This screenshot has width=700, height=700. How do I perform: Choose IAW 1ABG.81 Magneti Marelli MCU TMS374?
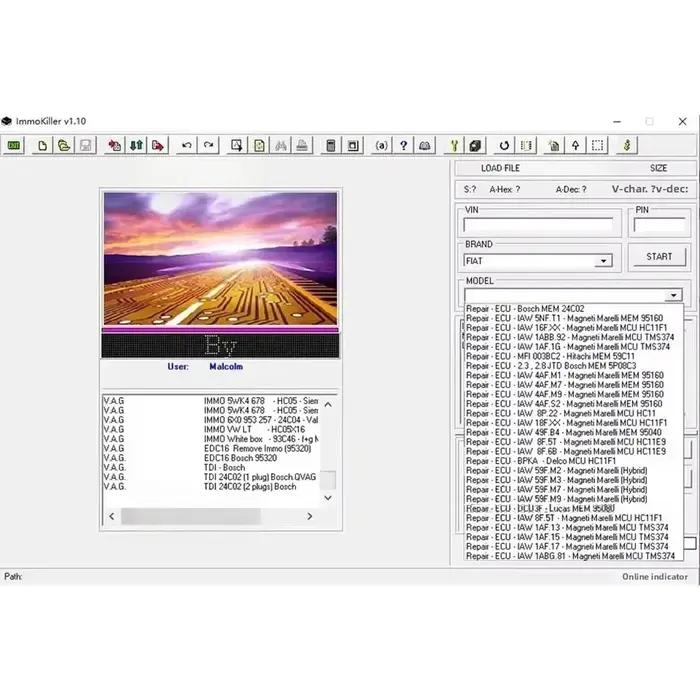(574, 556)
